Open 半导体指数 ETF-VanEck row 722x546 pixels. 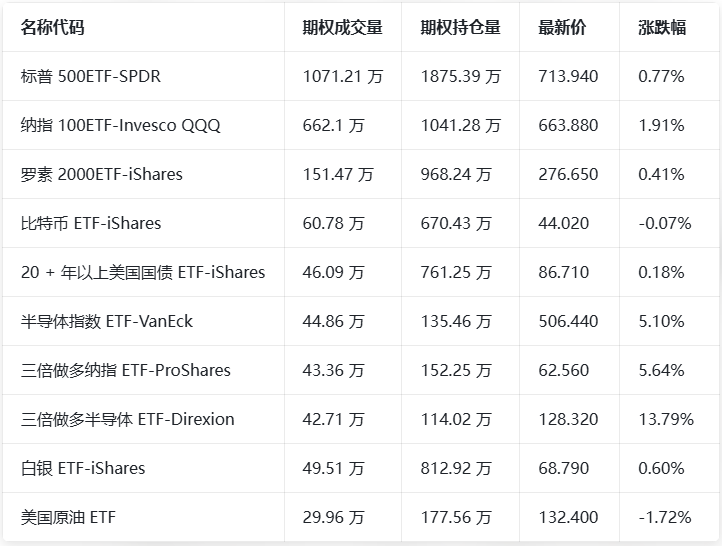[x=106, y=321]
